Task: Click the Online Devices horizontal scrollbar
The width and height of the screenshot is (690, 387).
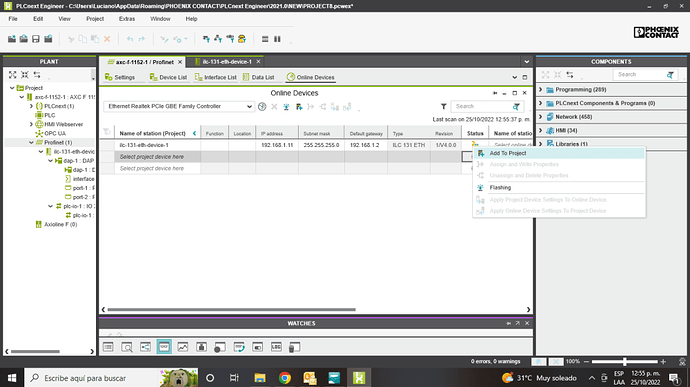Action: point(231,310)
